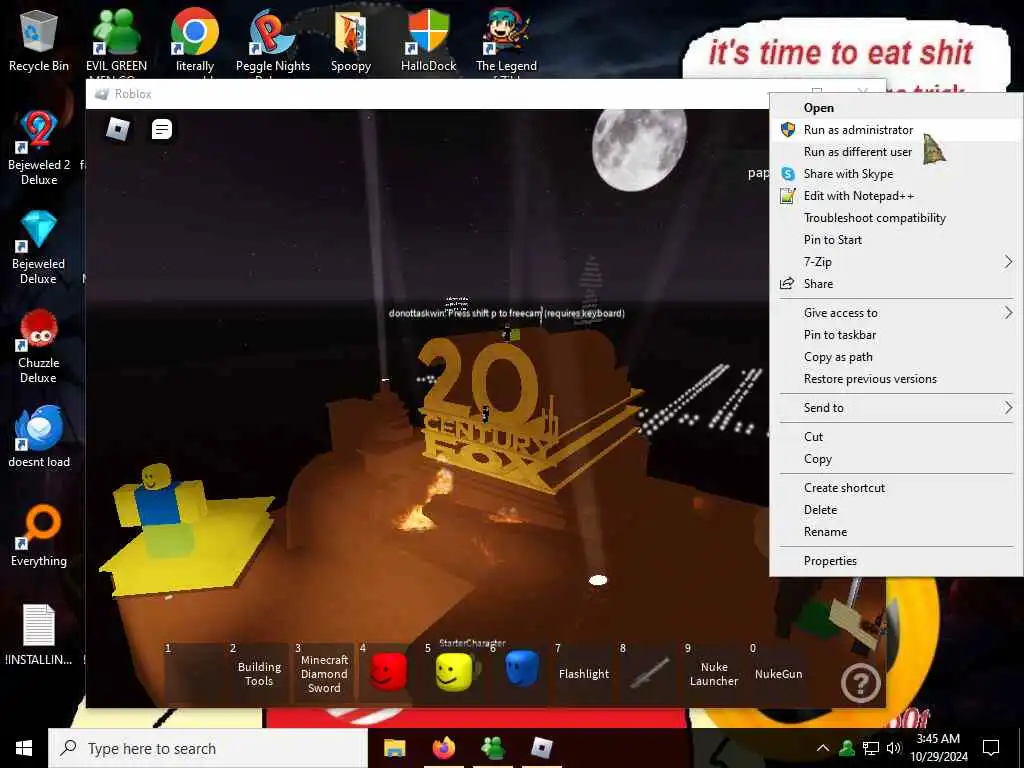Show hidden tray icons chevron
This screenshot has width=1024, height=768.
pos(823,748)
